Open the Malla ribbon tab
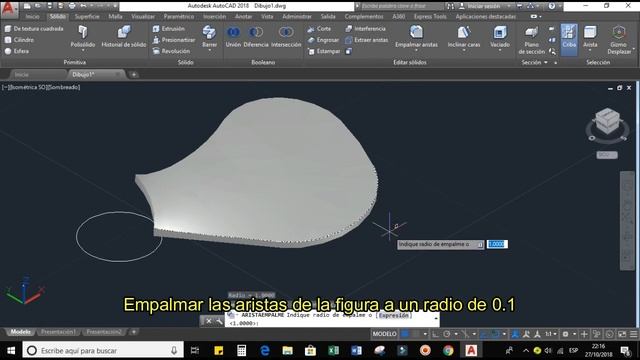Image resolution: width=640 pixels, height=360 pixels. [x=116, y=16]
